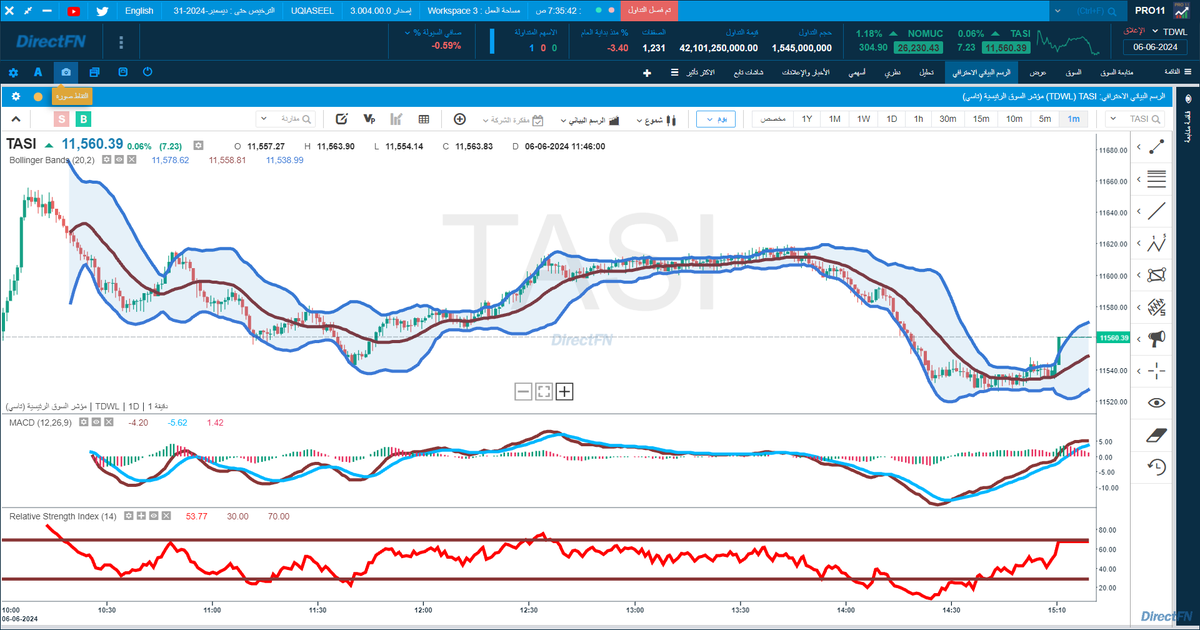1200x630 pixels.
Task: Open the data table grid icon
Action: tap(424, 119)
